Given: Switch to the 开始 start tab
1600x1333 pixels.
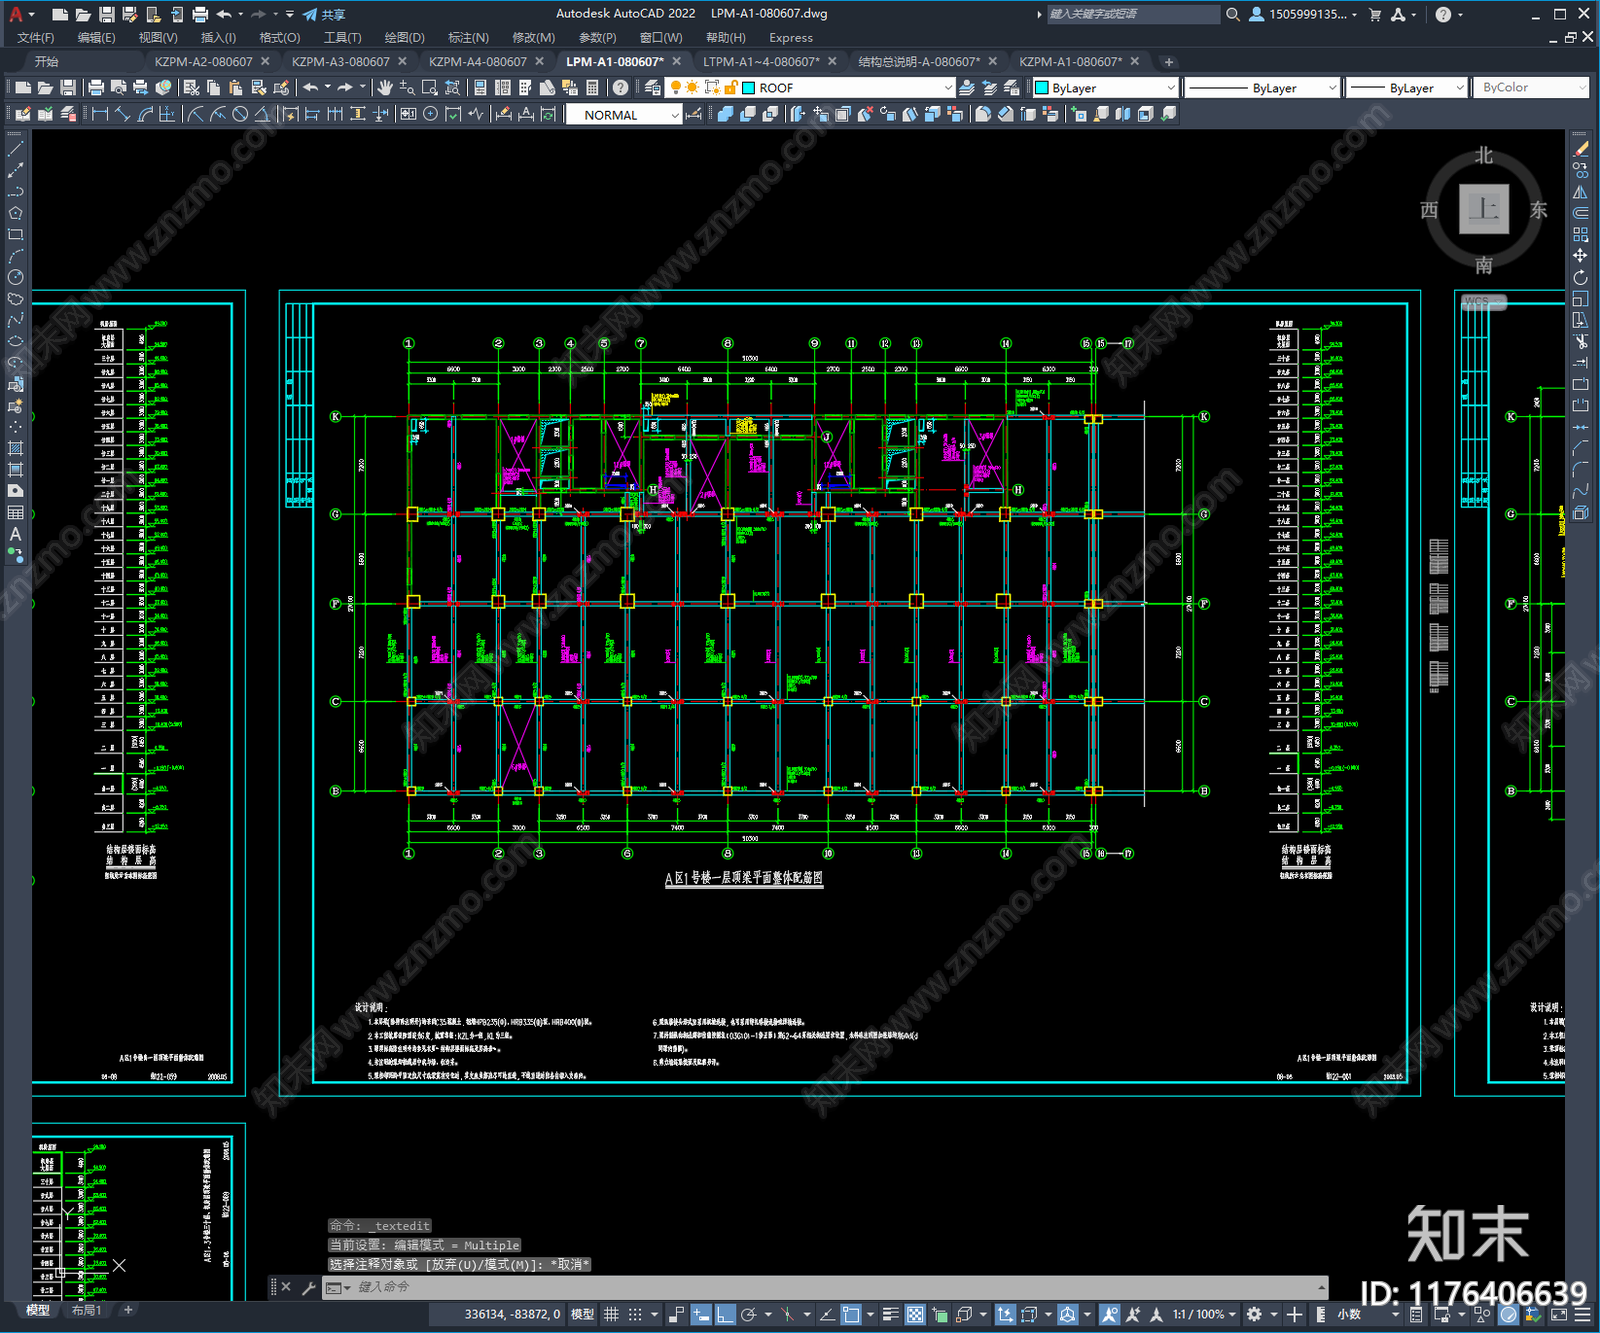Looking at the screenshot, I should [47, 61].
